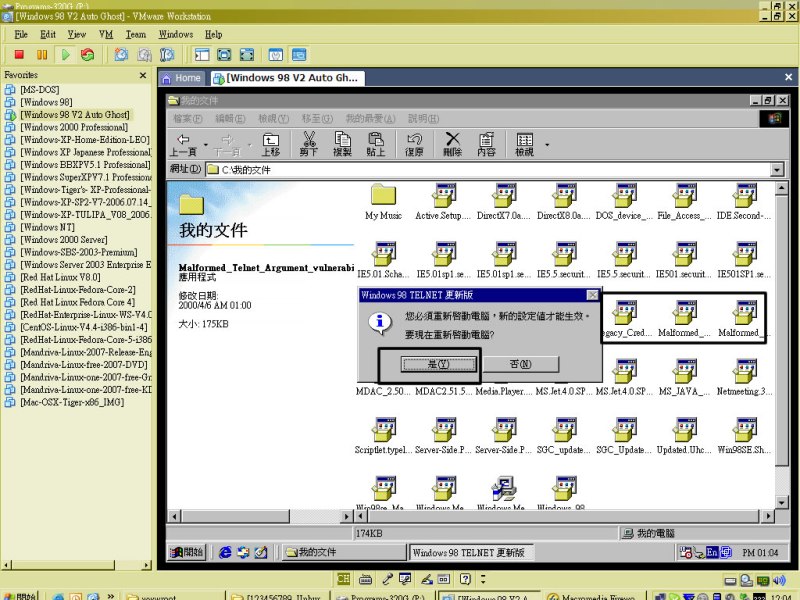Click the Paste (貼上) toolbar icon
Viewport: 800px width, 600px height.
(376, 144)
